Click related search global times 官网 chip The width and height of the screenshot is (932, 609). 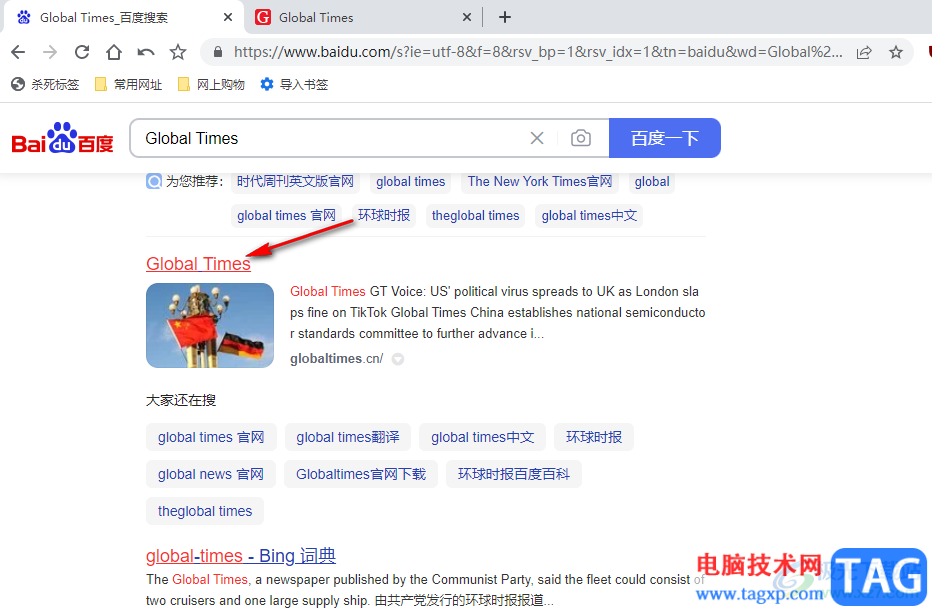(211, 437)
